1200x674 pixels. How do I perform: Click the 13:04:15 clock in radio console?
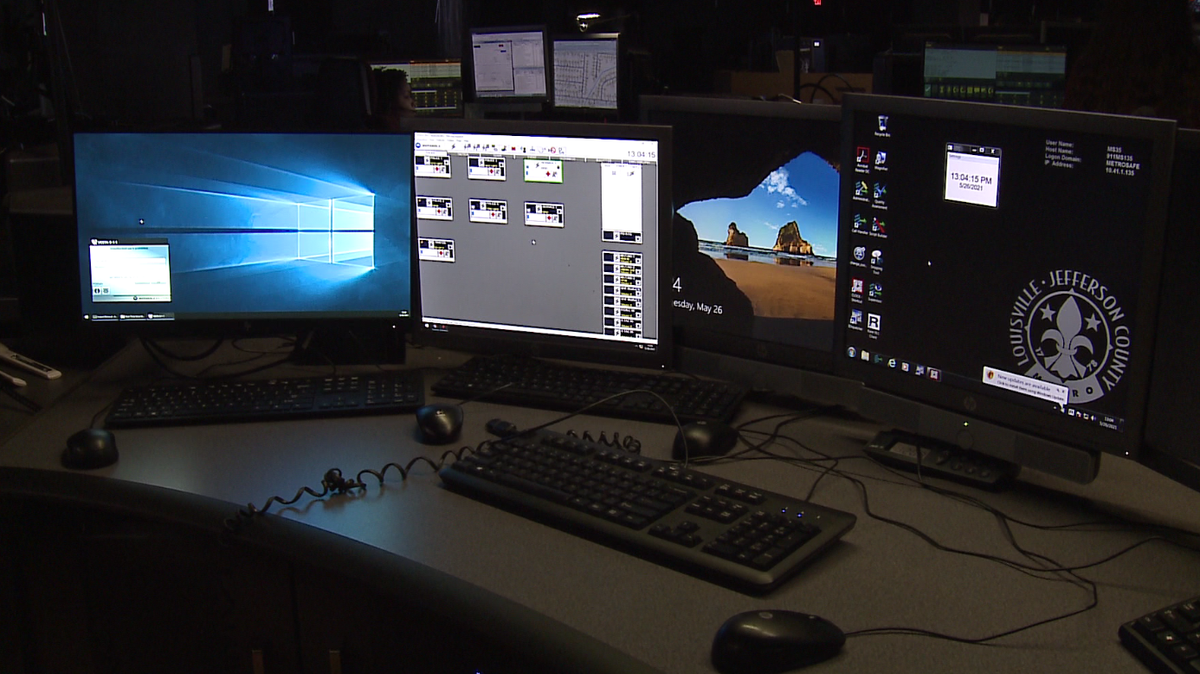click(641, 154)
